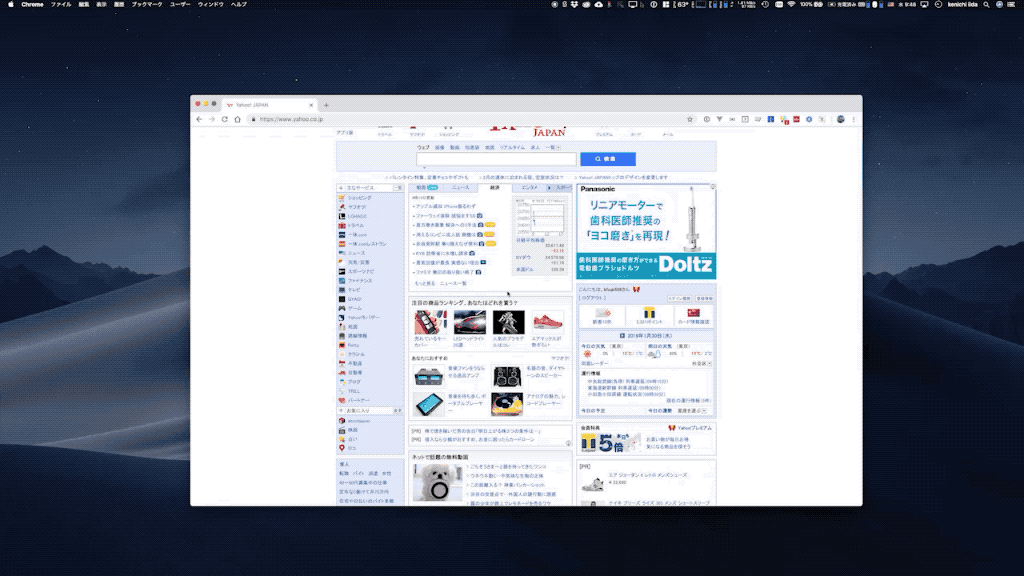Open the Yahoo!プレミアム link

pos(694,428)
